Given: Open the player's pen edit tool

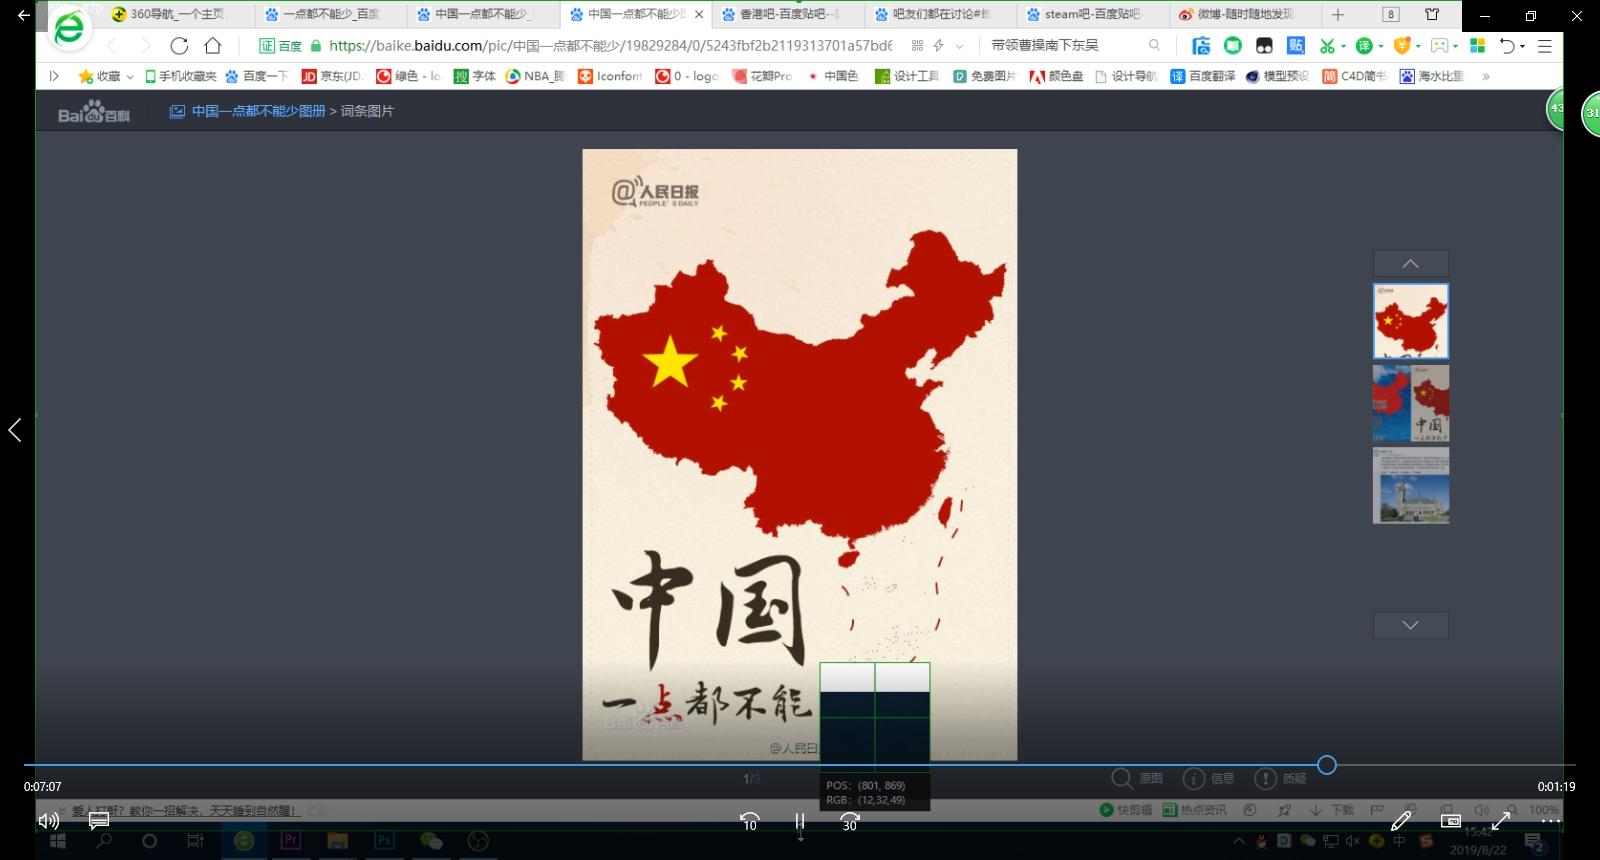Looking at the screenshot, I should tap(1401, 821).
